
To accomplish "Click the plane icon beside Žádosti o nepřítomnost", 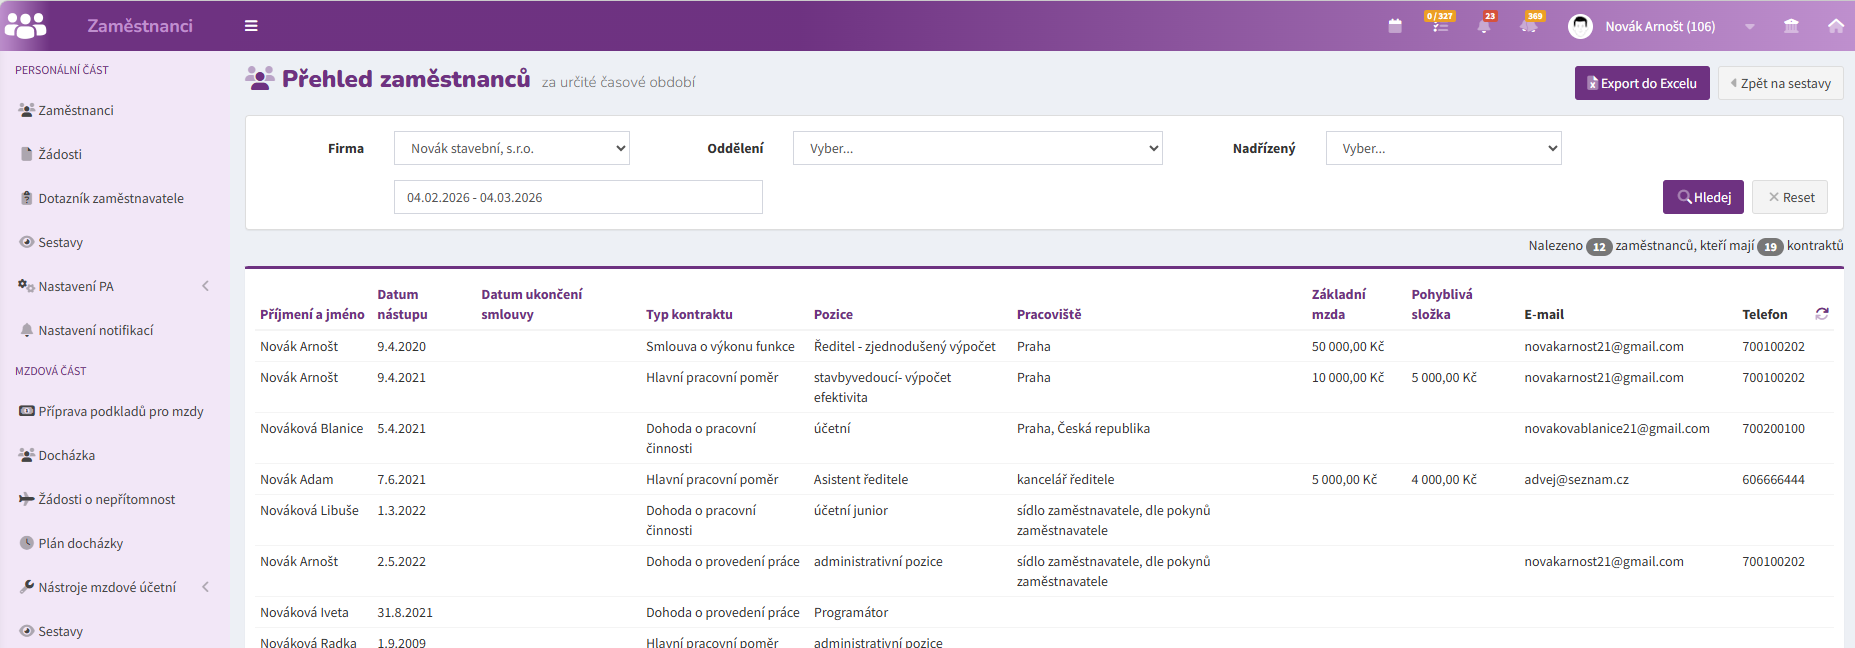I will pos(27,499).
